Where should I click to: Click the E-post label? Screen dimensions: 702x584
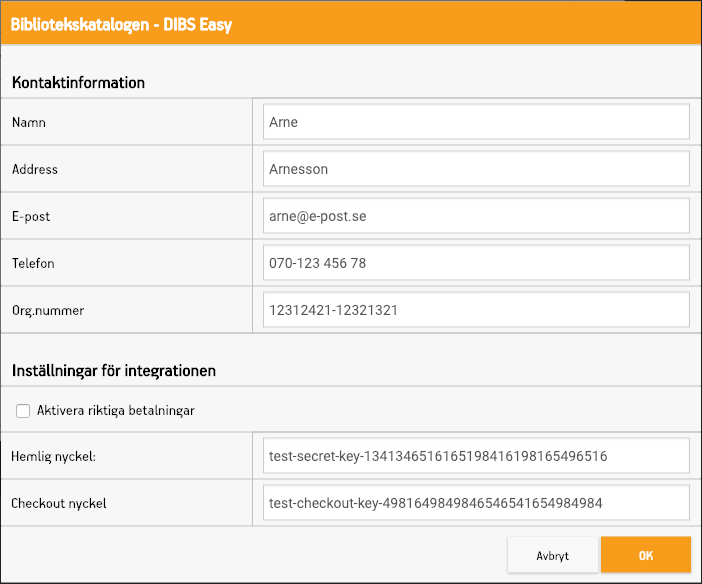click(31, 216)
